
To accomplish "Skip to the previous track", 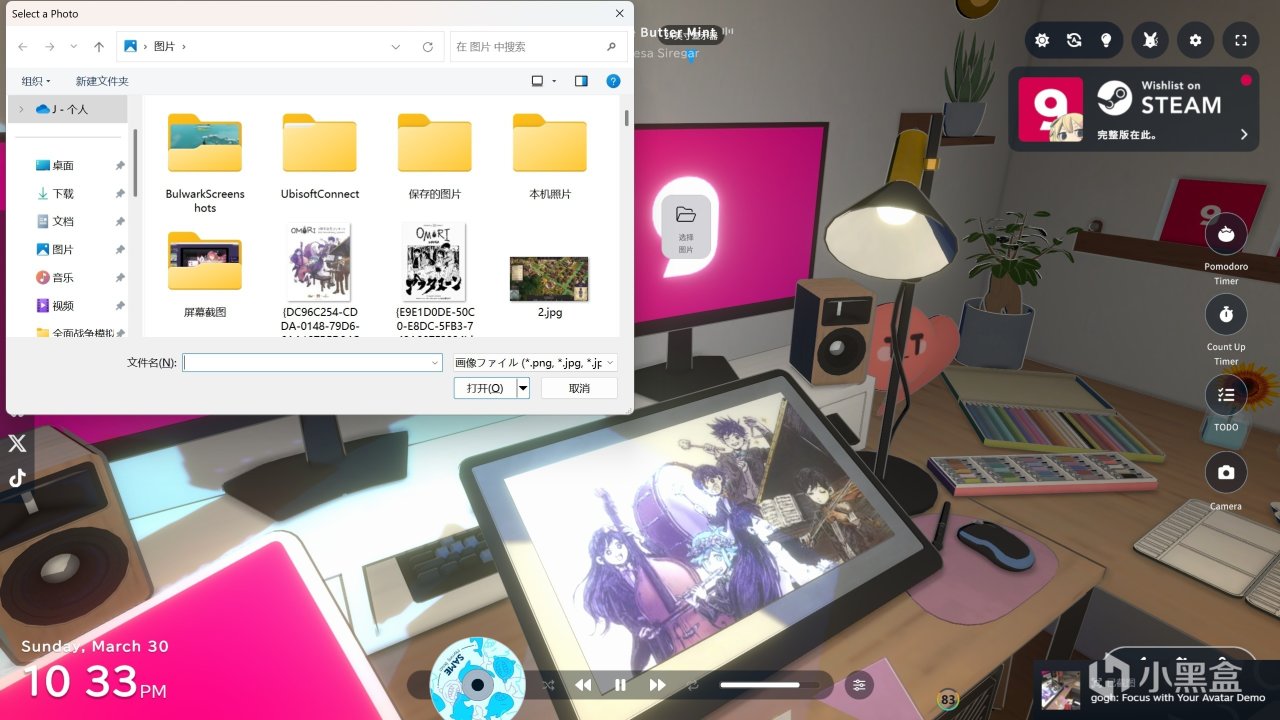I will pos(583,685).
